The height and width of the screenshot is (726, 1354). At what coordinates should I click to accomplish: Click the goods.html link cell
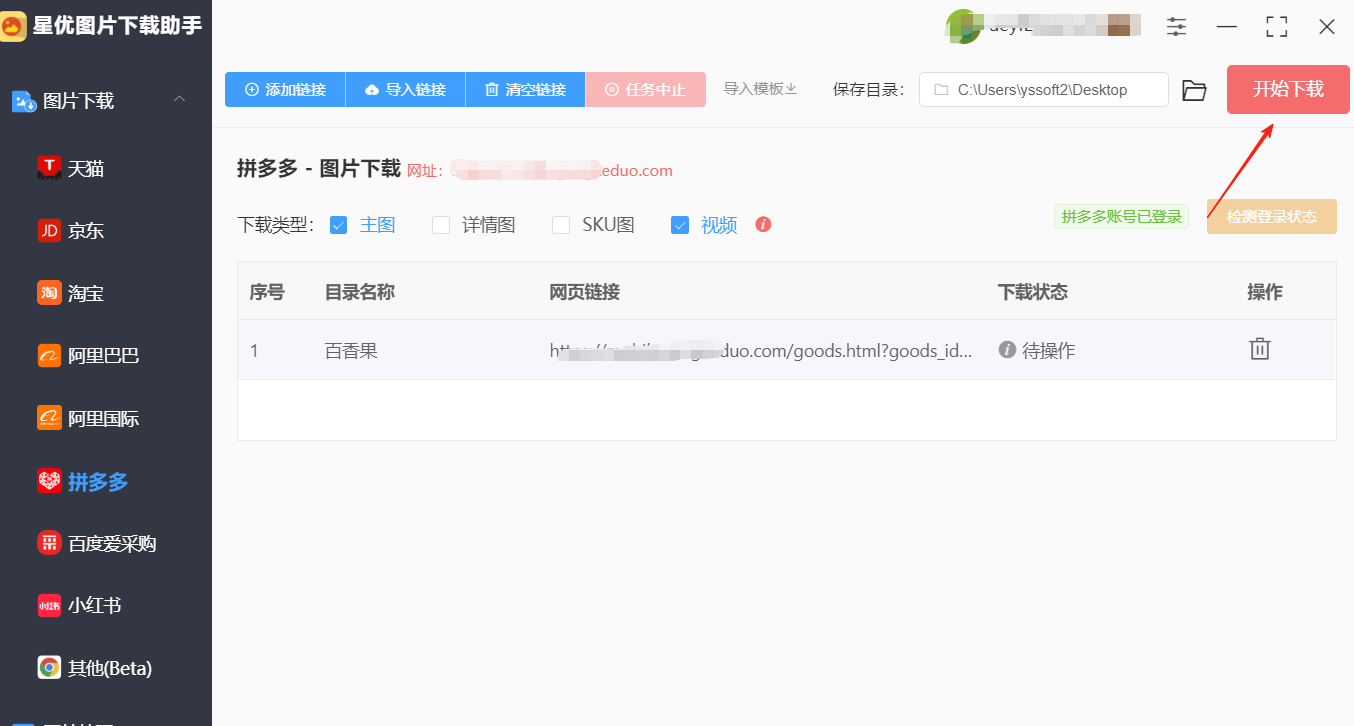[x=761, y=350]
